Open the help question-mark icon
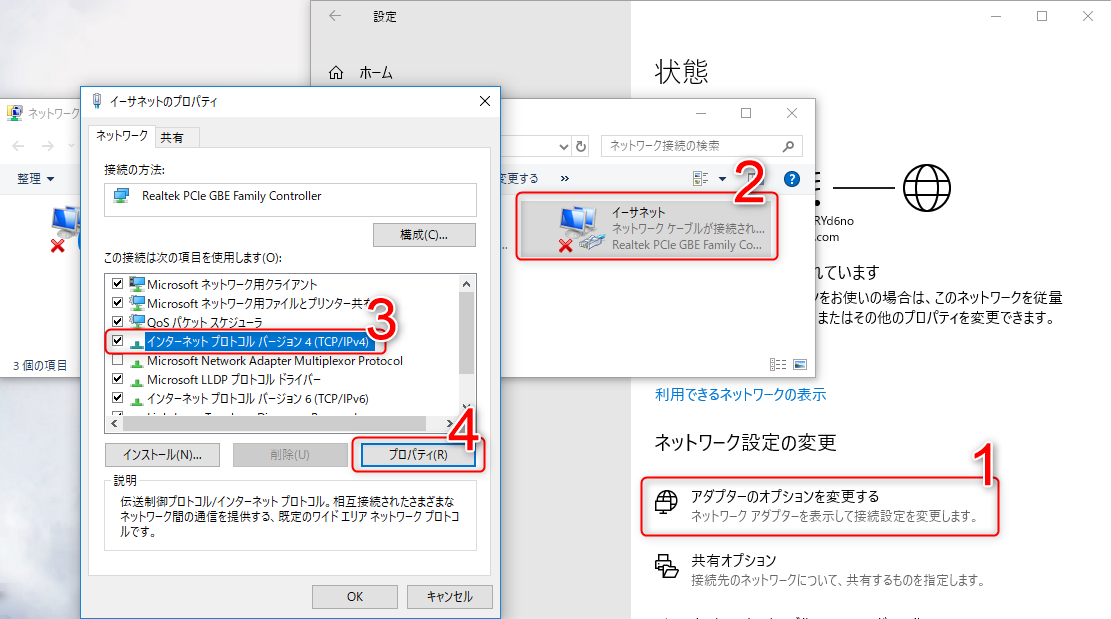Viewport: 1111px width, 619px height. (x=791, y=179)
